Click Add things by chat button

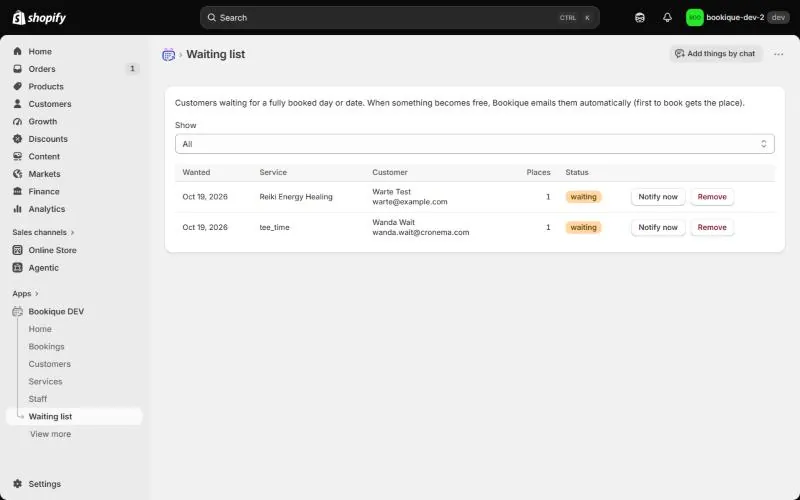[x=715, y=54]
